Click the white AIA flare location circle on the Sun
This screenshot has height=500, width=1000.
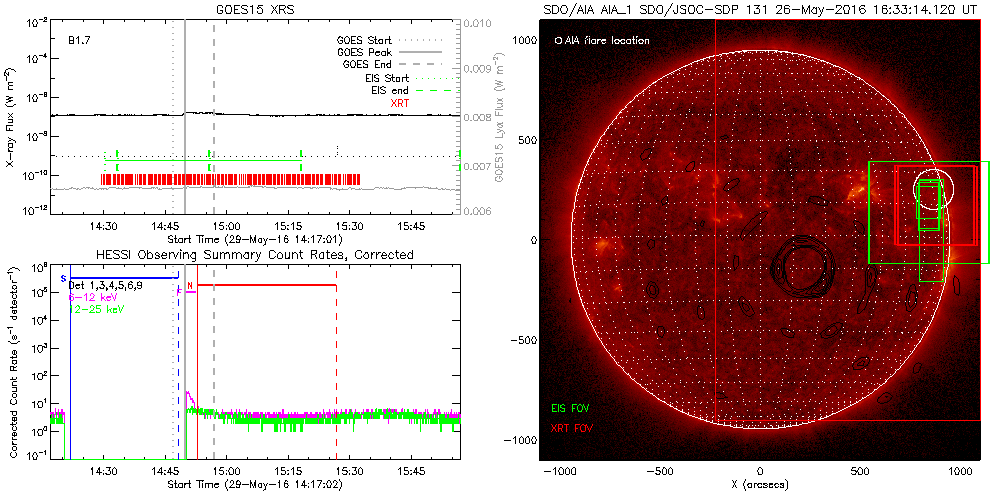(x=934, y=184)
